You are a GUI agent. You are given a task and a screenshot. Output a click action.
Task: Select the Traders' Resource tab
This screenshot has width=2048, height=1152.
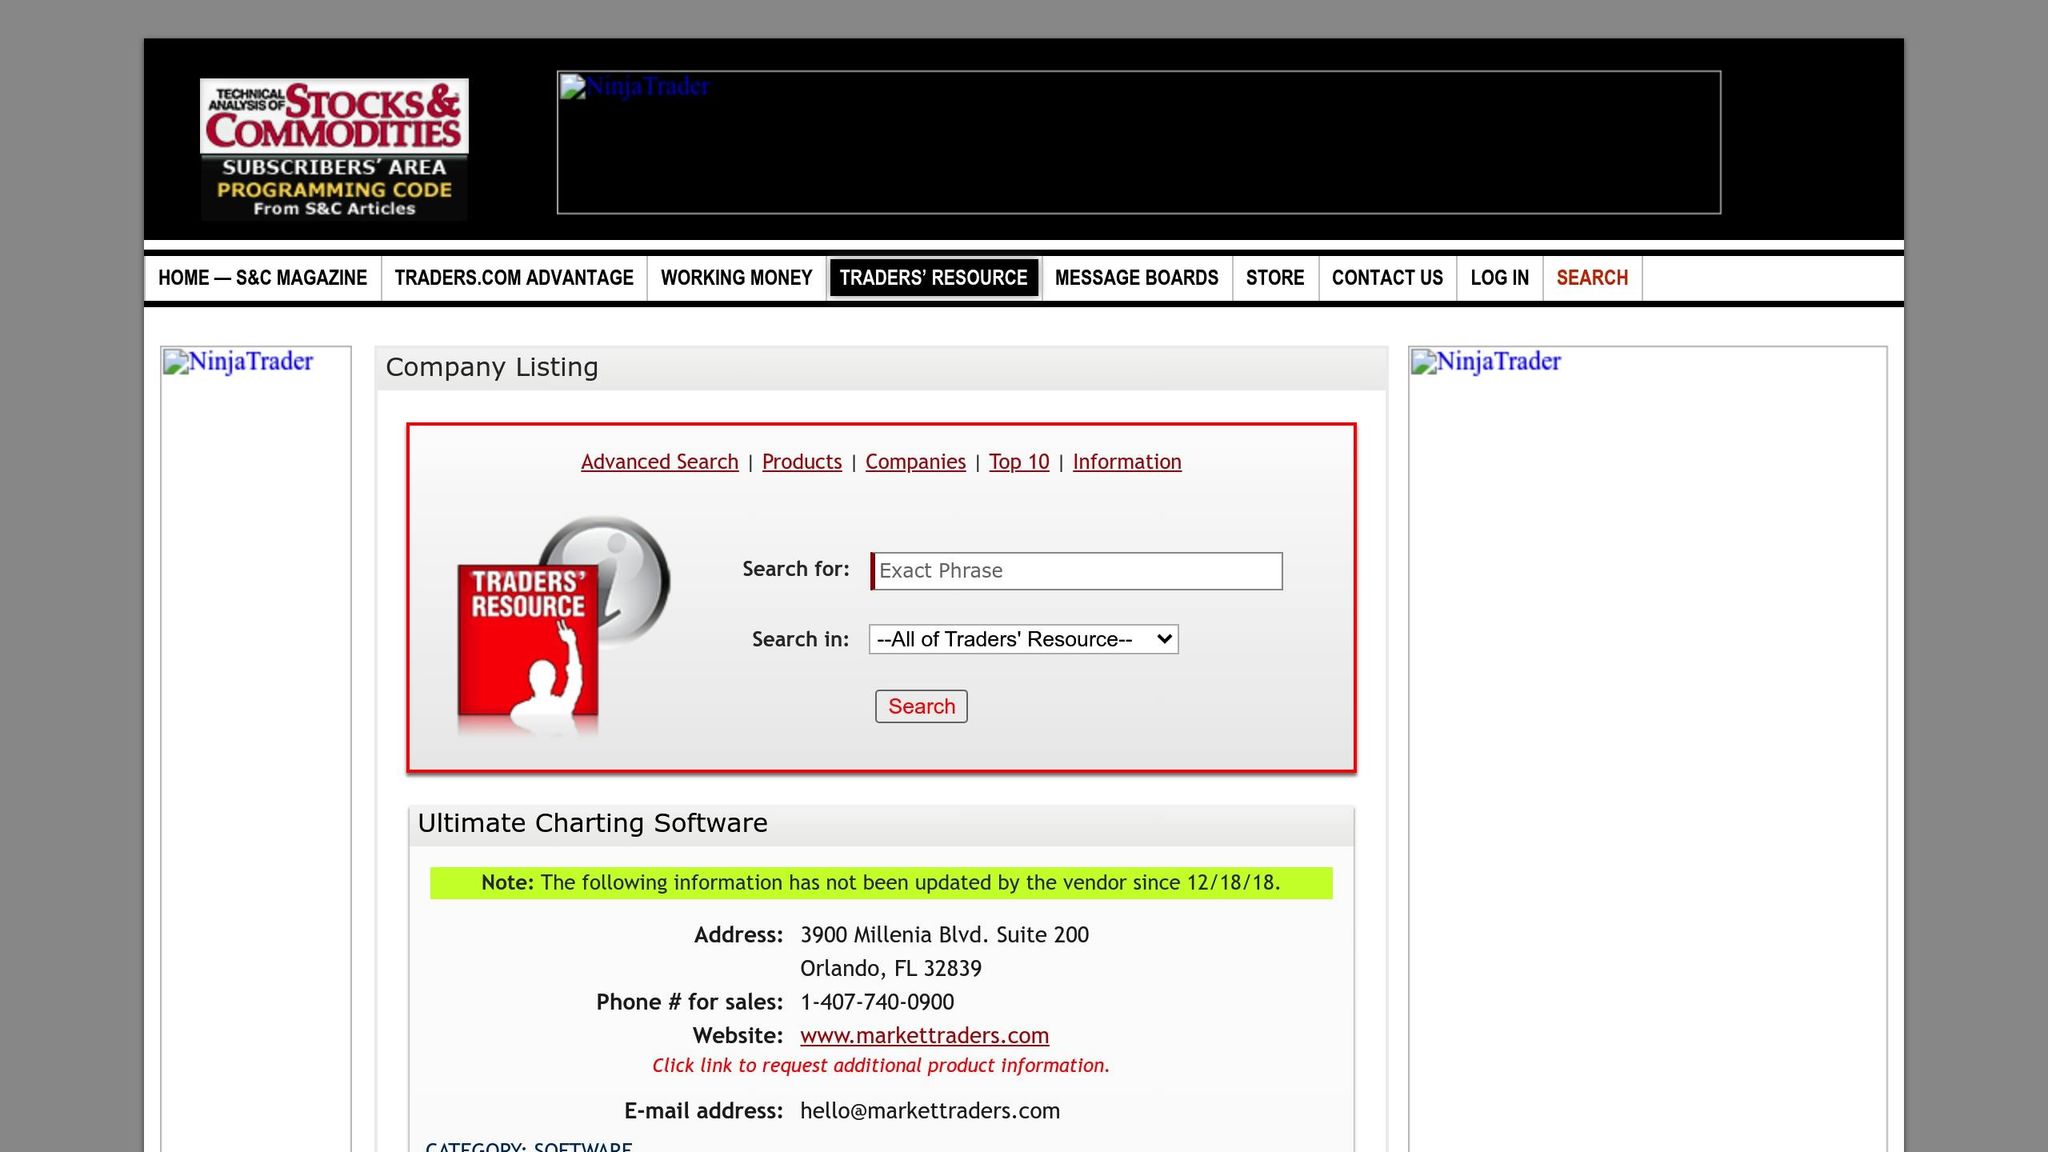934,278
